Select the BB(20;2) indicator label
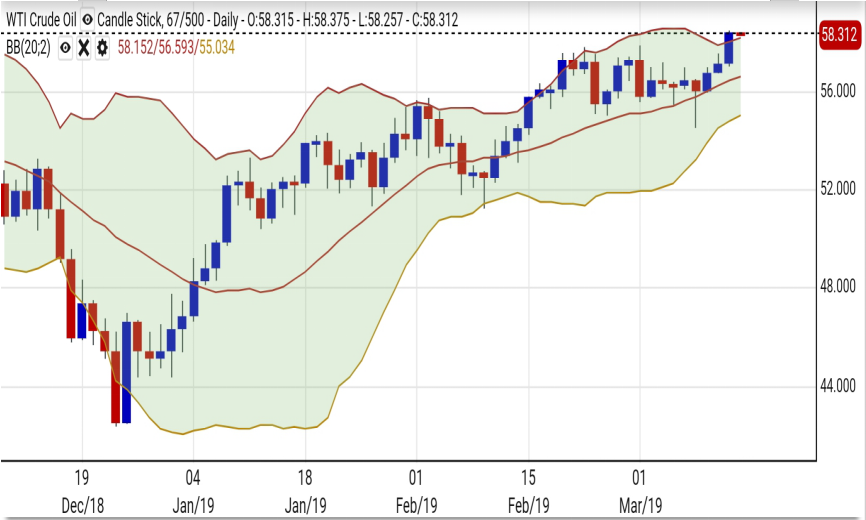This screenshot has width=866, height=520. click(x=28, y=47)
